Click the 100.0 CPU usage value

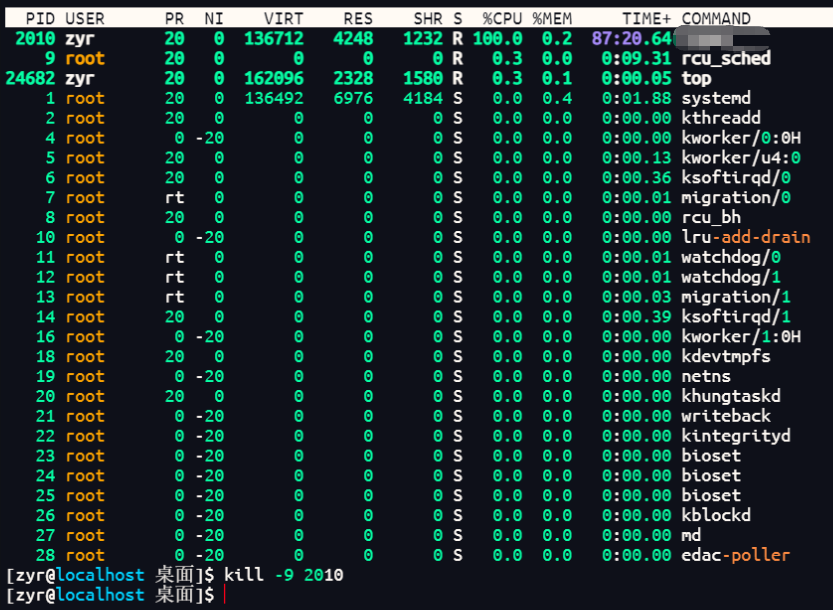click(x=497, y=38)
